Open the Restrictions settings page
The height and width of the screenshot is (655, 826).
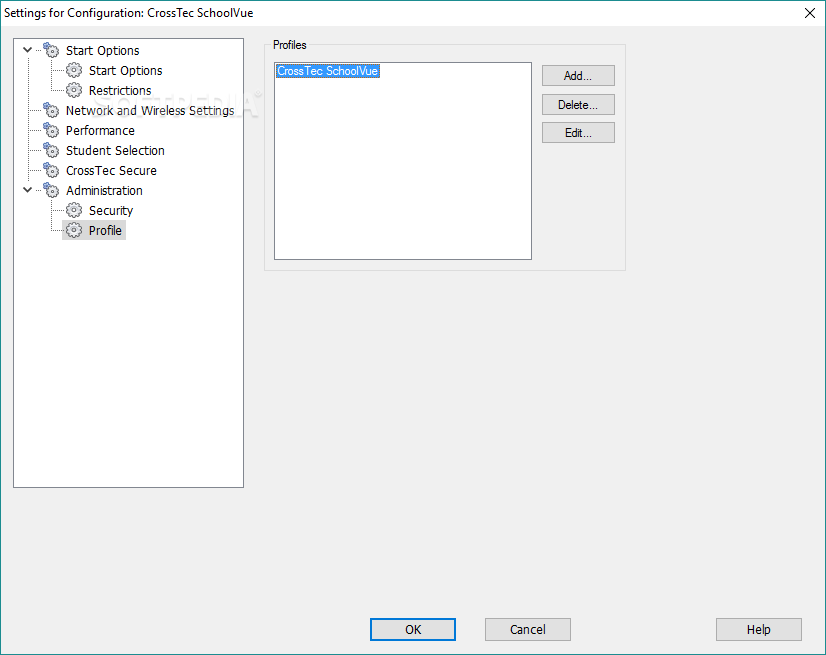pyautogui.click(x=120, y=91)
